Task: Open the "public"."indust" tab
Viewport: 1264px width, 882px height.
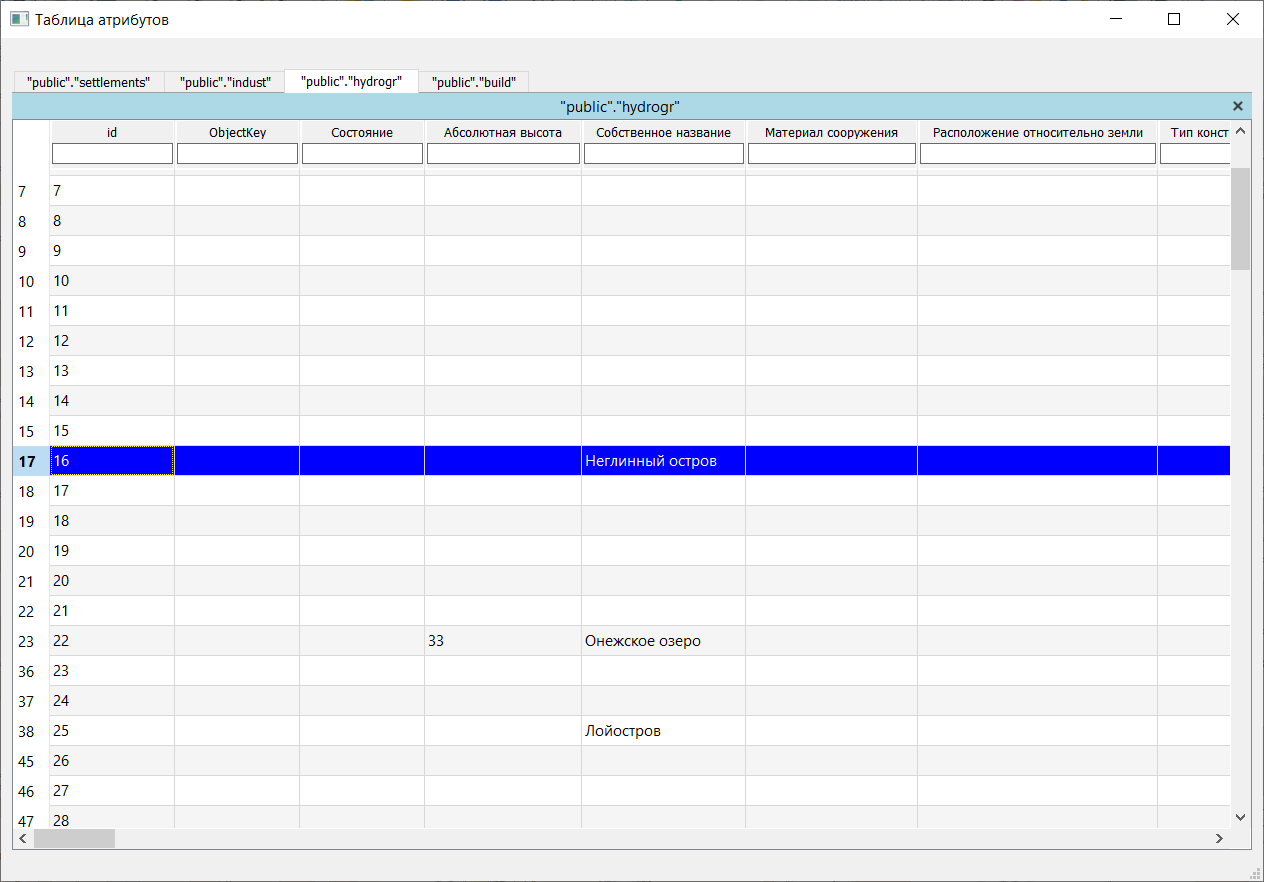Action: click(225, 82)
